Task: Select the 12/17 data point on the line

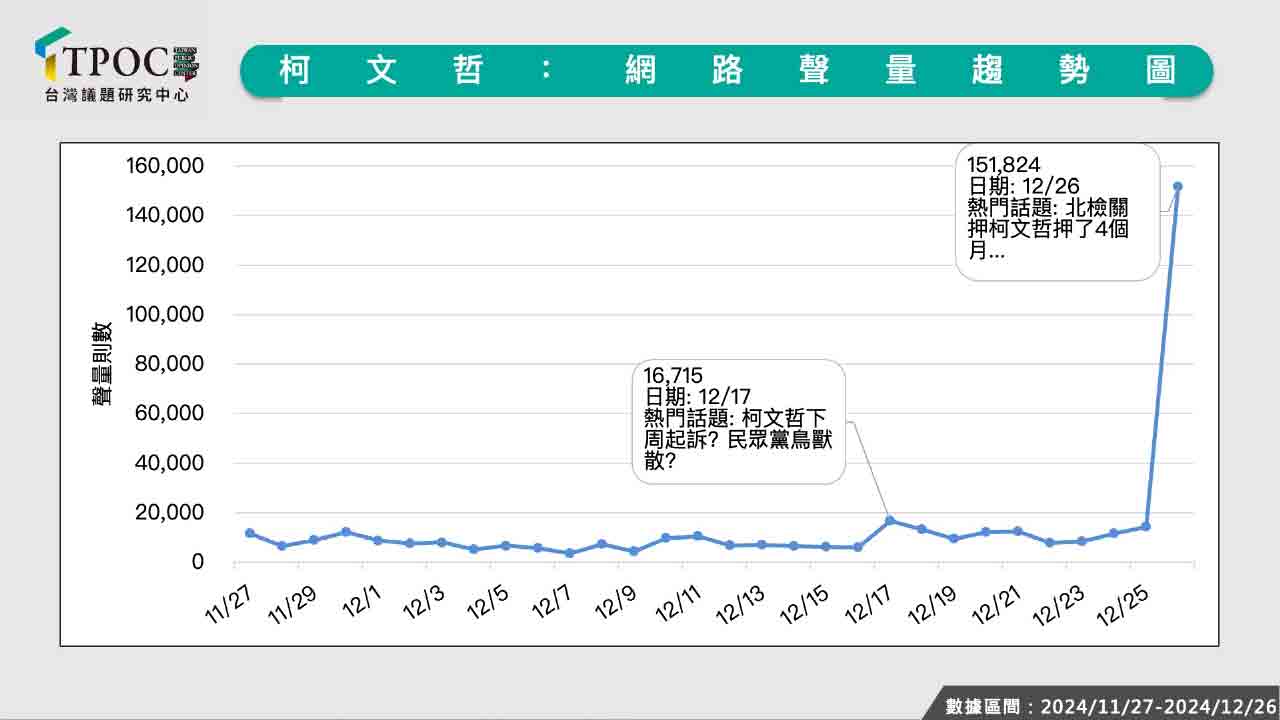Action: 890,521
